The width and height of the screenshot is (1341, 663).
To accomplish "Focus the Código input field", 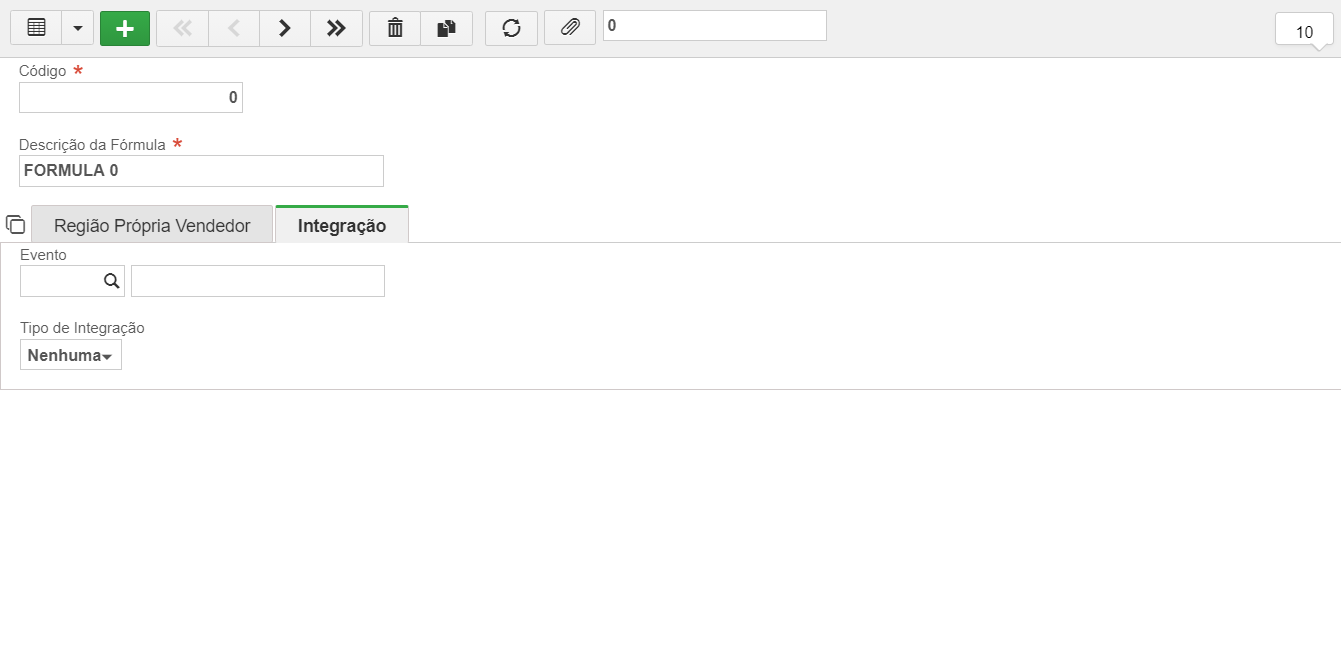I will pyautogui.click(x=131, y=97).
